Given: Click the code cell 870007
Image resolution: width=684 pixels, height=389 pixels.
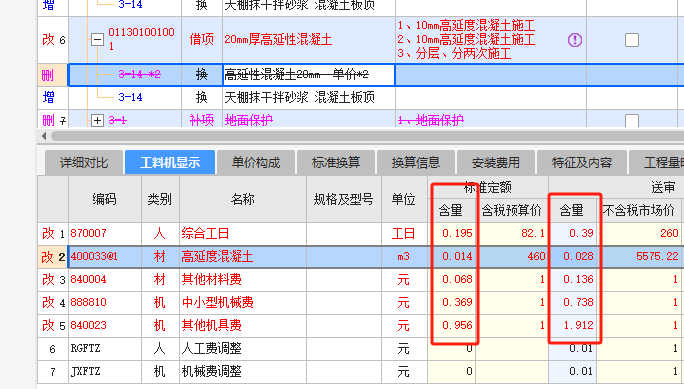Looking at the screenshot, I should [x=105, y=233].
